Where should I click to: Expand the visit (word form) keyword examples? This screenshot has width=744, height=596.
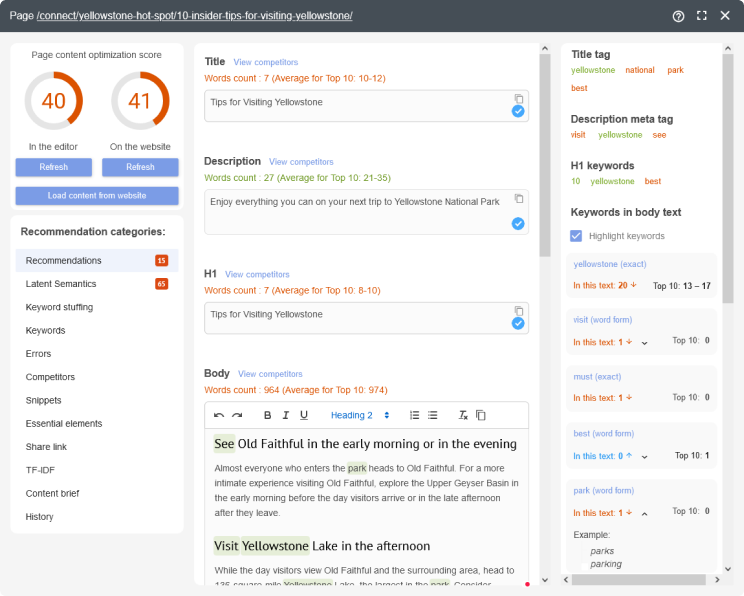tap(644, 342)
